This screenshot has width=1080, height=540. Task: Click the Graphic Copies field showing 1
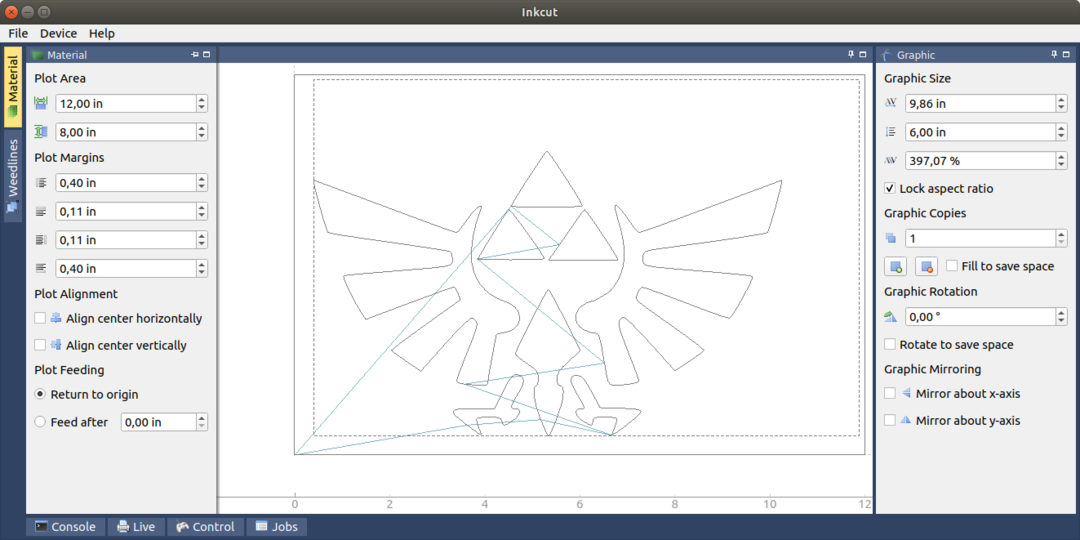pos(981,238)
